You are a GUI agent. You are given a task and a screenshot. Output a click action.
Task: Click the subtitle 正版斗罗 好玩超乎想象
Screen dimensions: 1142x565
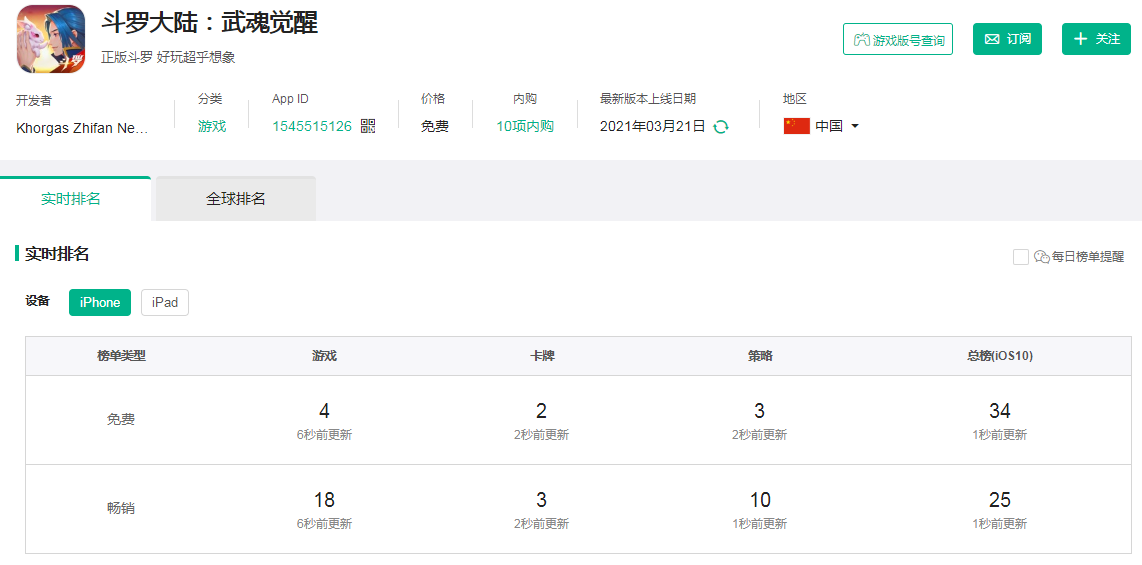coord(168,58)
